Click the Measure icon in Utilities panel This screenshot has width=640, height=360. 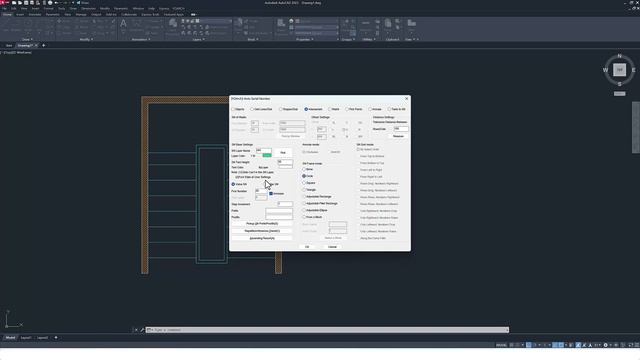[366, 23]
